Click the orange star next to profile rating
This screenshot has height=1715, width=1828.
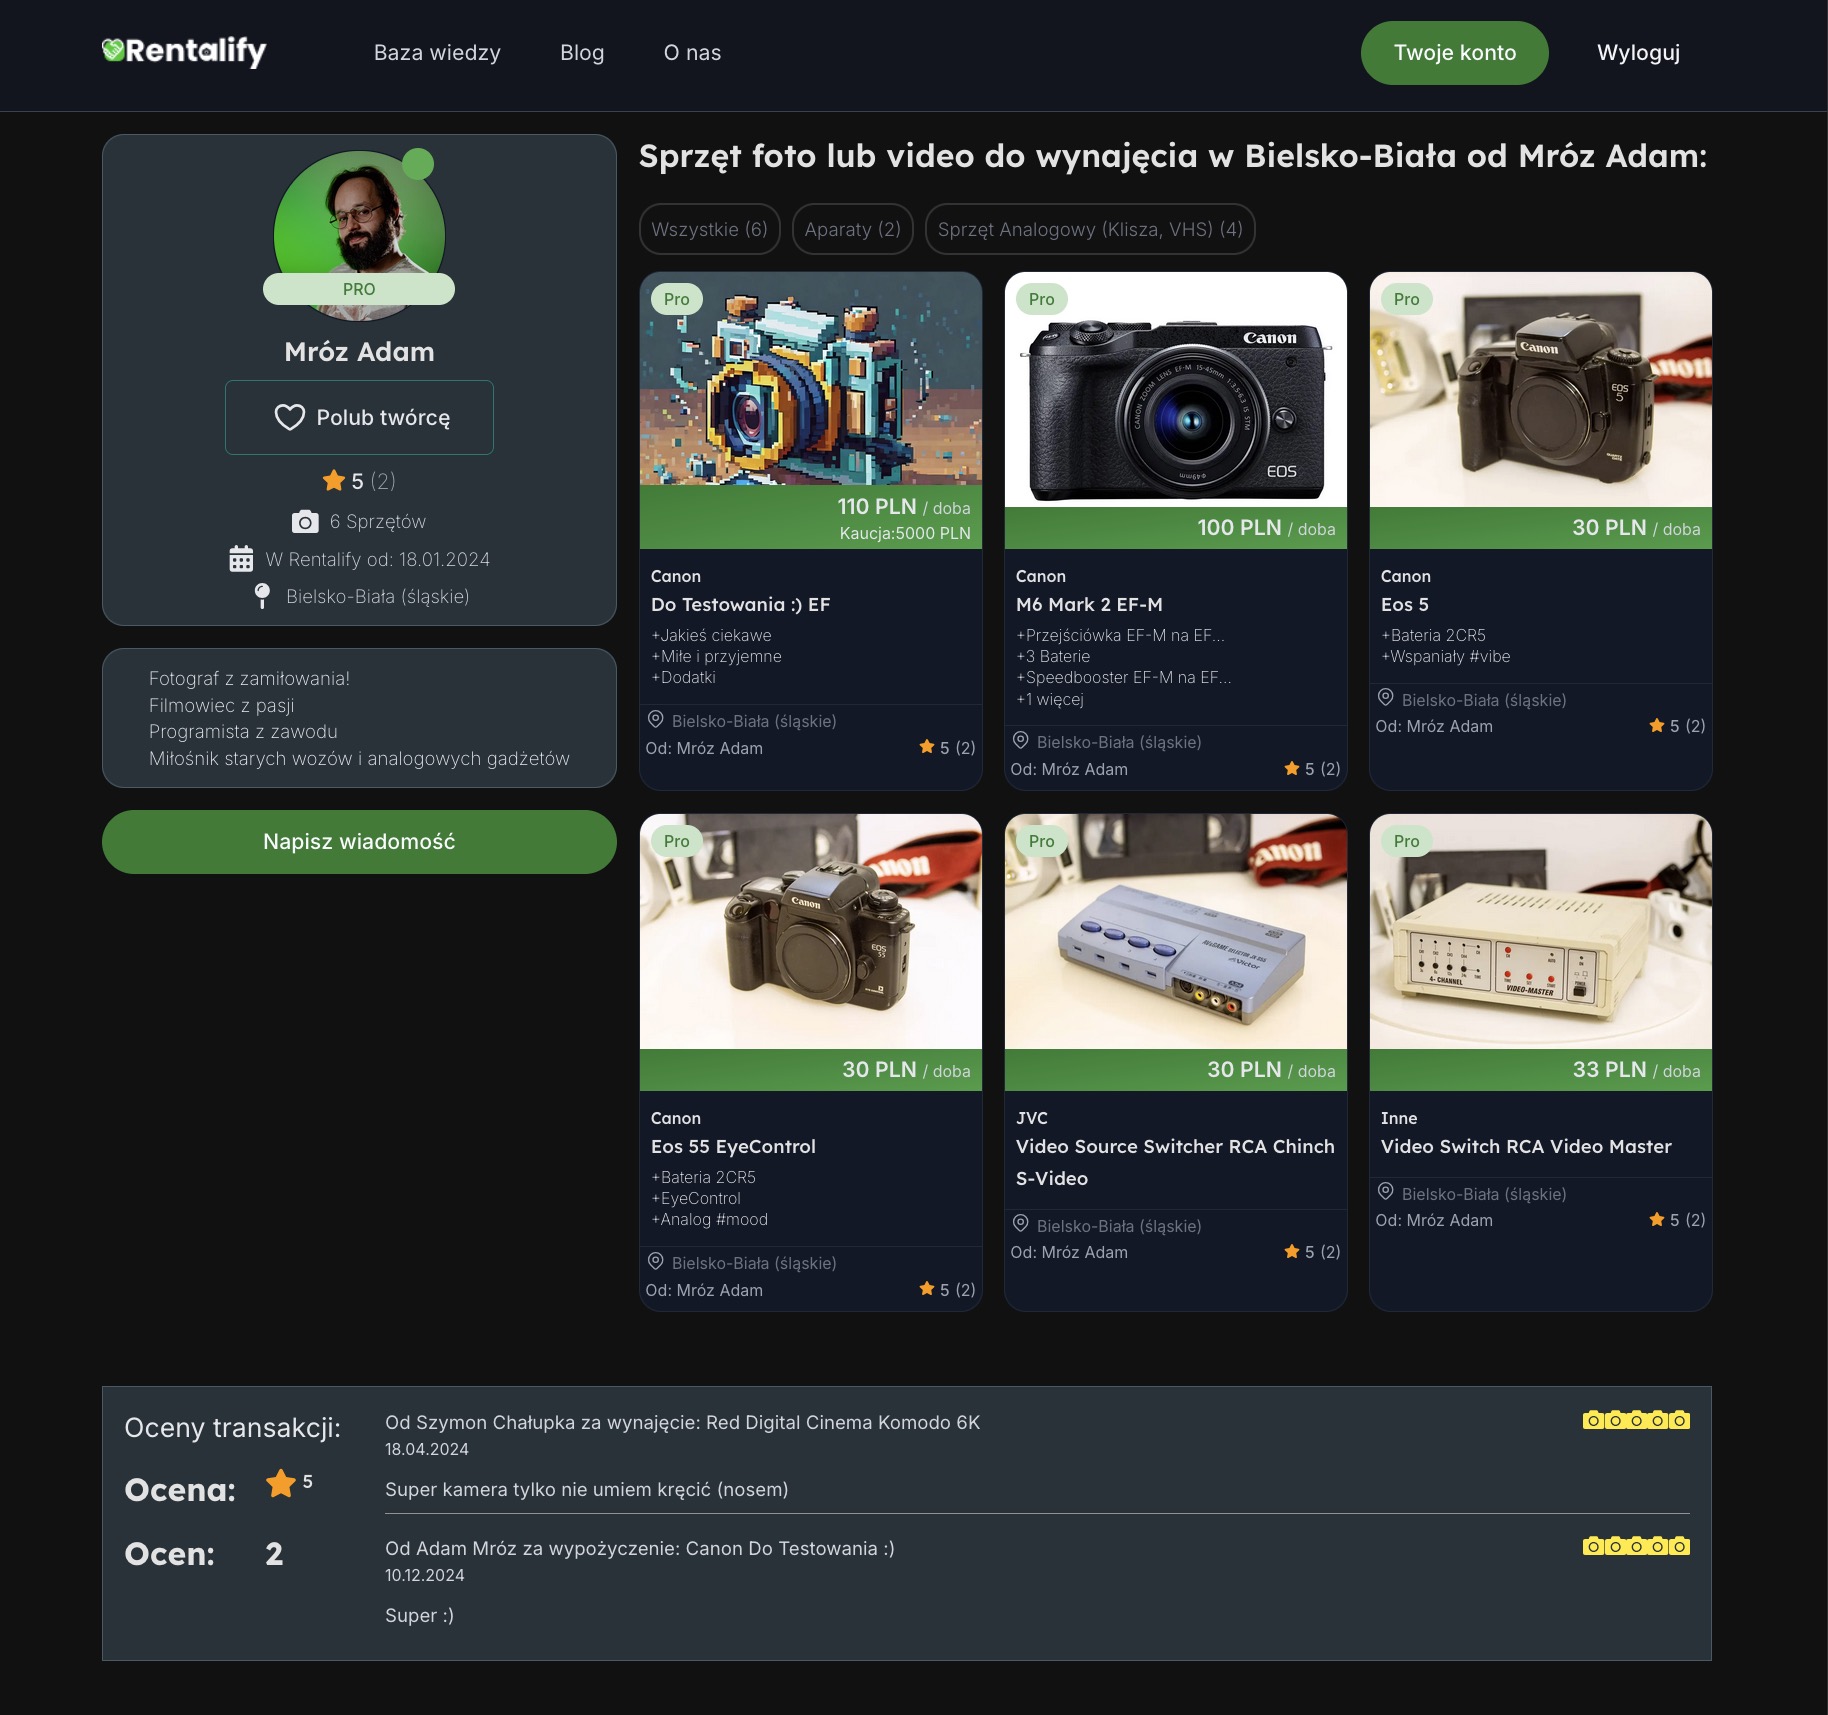click(333, 481)
